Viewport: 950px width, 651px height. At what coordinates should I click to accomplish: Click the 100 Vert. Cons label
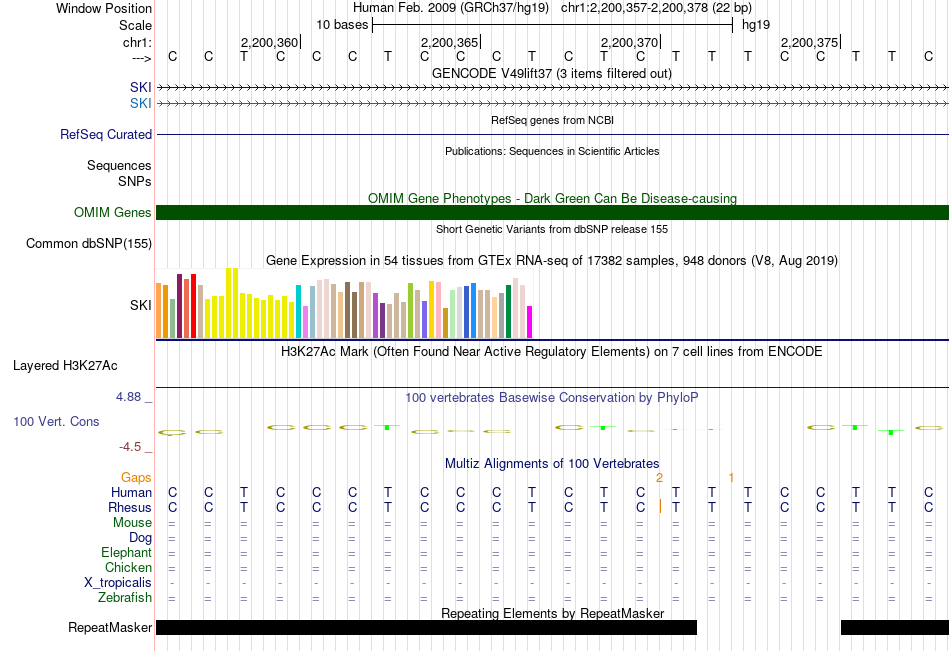point(56,422)
